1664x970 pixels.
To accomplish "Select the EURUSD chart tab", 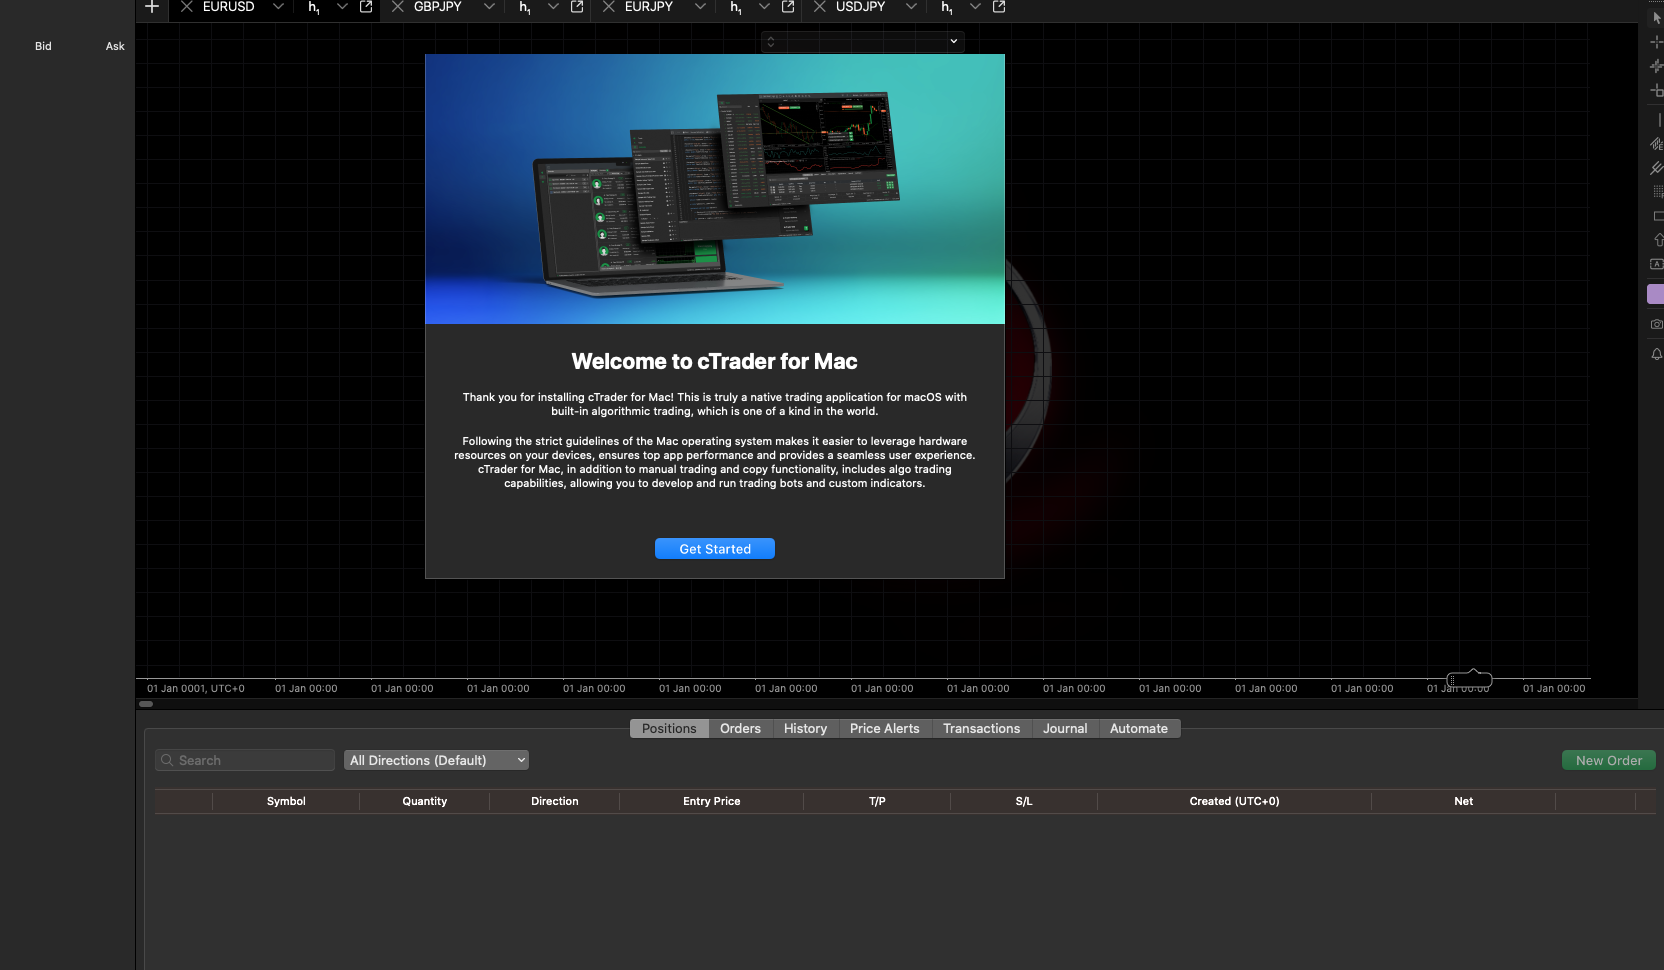I will (229, 7).
